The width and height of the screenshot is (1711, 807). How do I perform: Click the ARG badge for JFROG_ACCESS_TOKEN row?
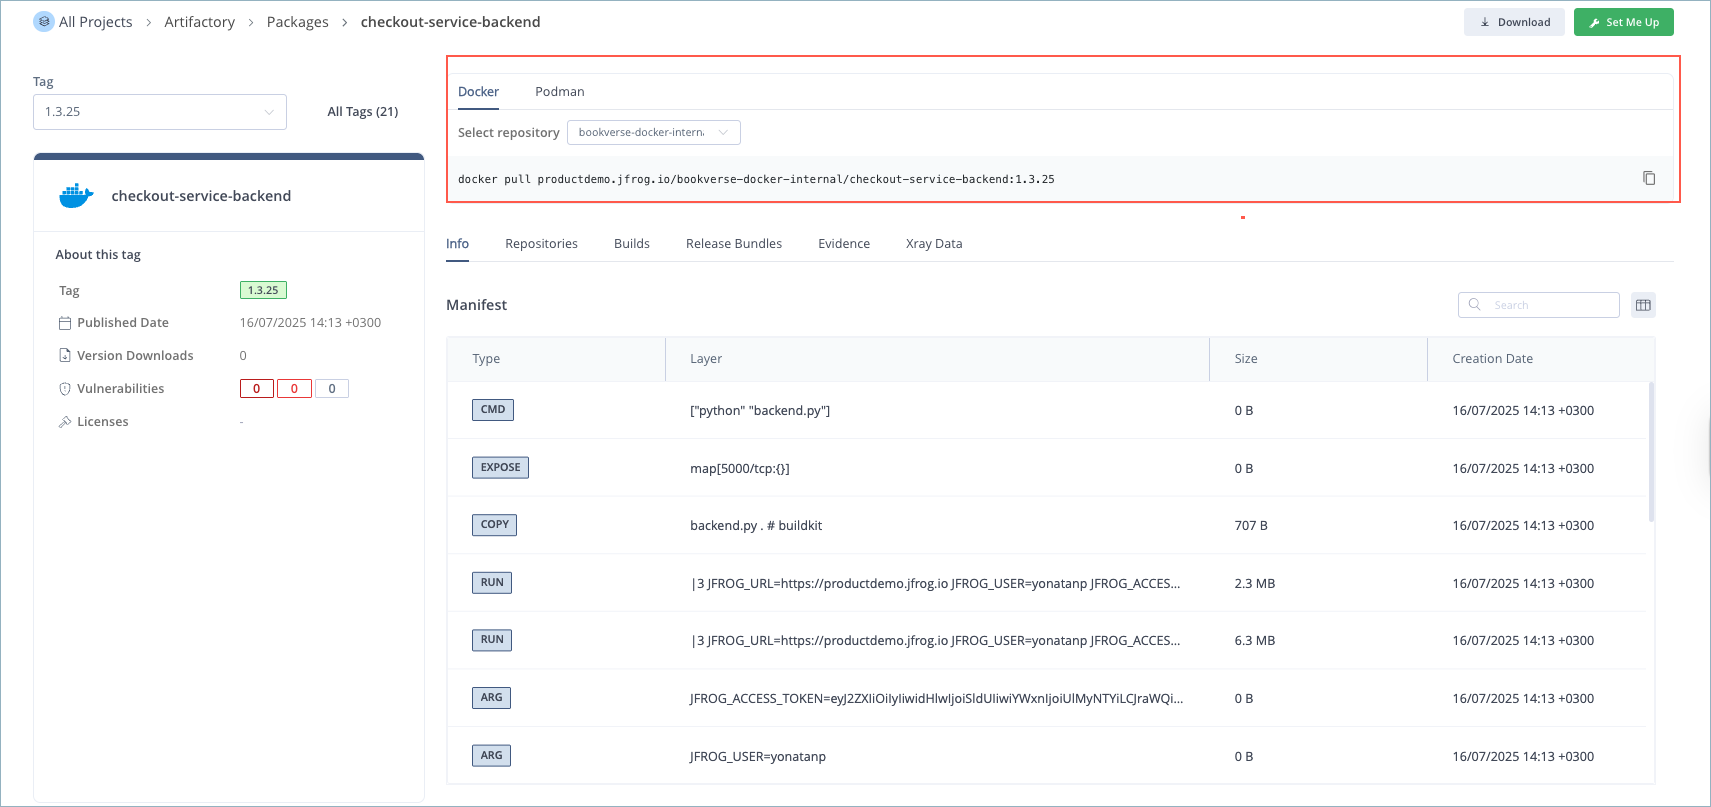tap(491, 698)
